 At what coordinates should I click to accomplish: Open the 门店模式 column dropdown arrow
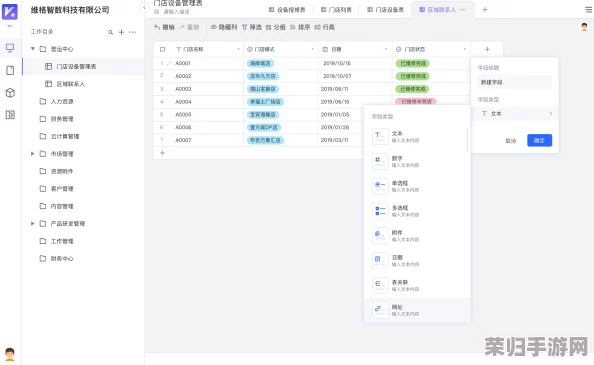click(312, 49)
